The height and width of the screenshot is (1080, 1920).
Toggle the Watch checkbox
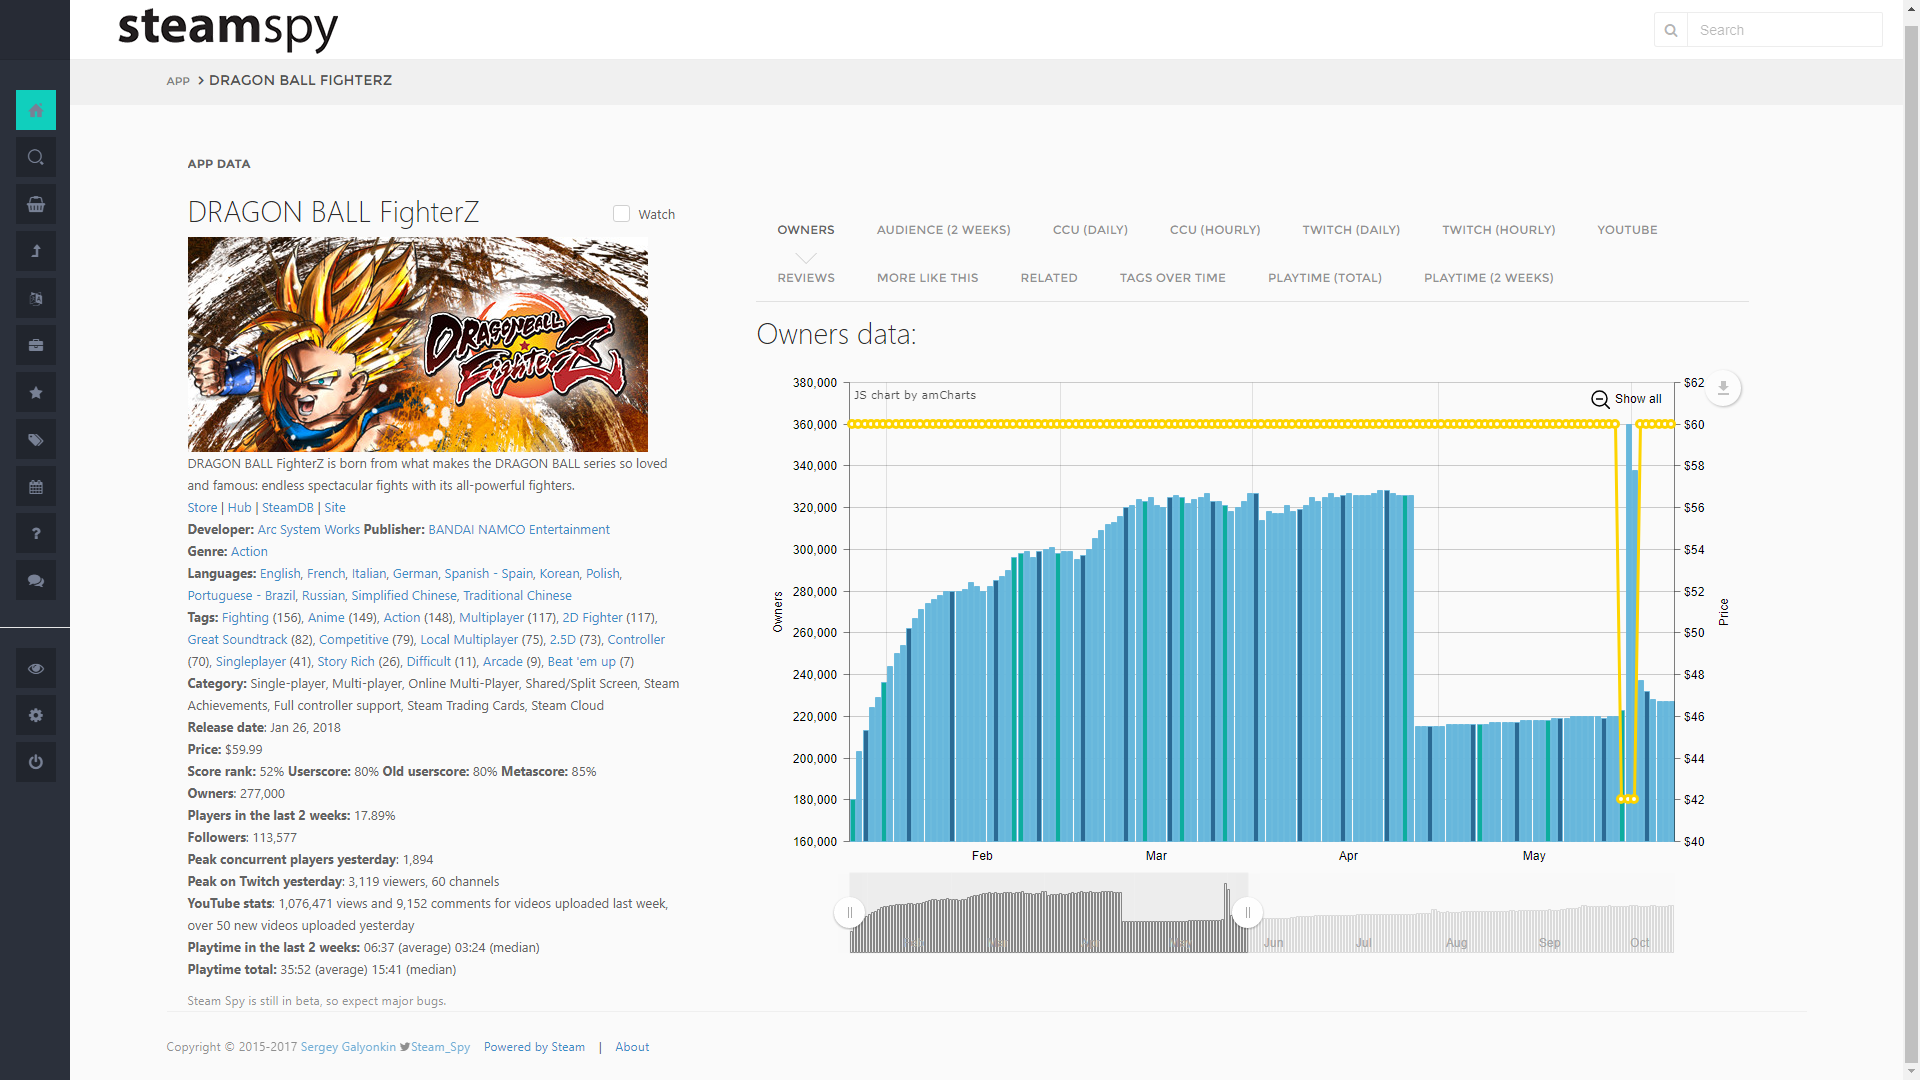(x=621, y=214)
